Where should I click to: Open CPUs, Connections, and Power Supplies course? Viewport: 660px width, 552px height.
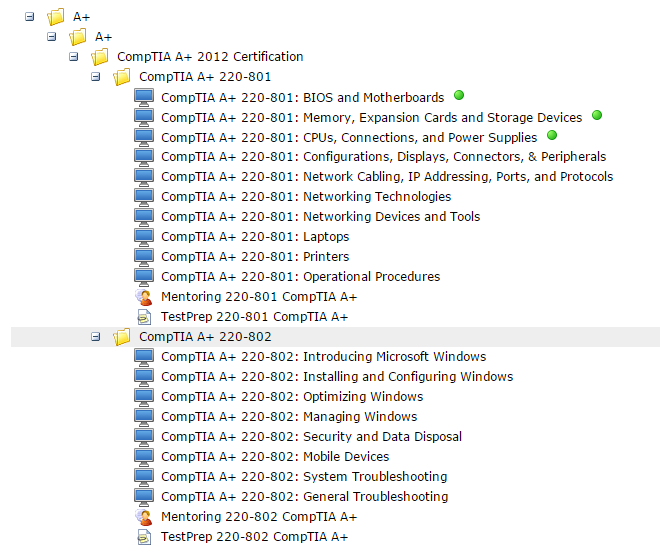click(349, 137)
